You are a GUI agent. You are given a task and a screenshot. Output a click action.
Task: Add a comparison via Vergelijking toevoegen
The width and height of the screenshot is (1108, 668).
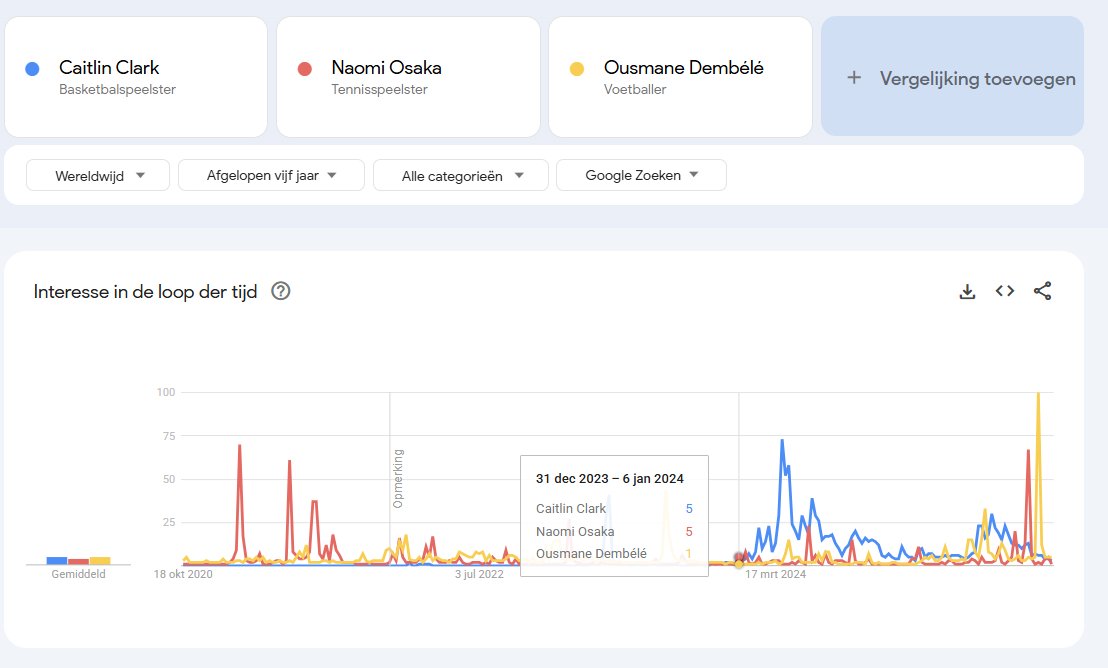click(952, 76)
